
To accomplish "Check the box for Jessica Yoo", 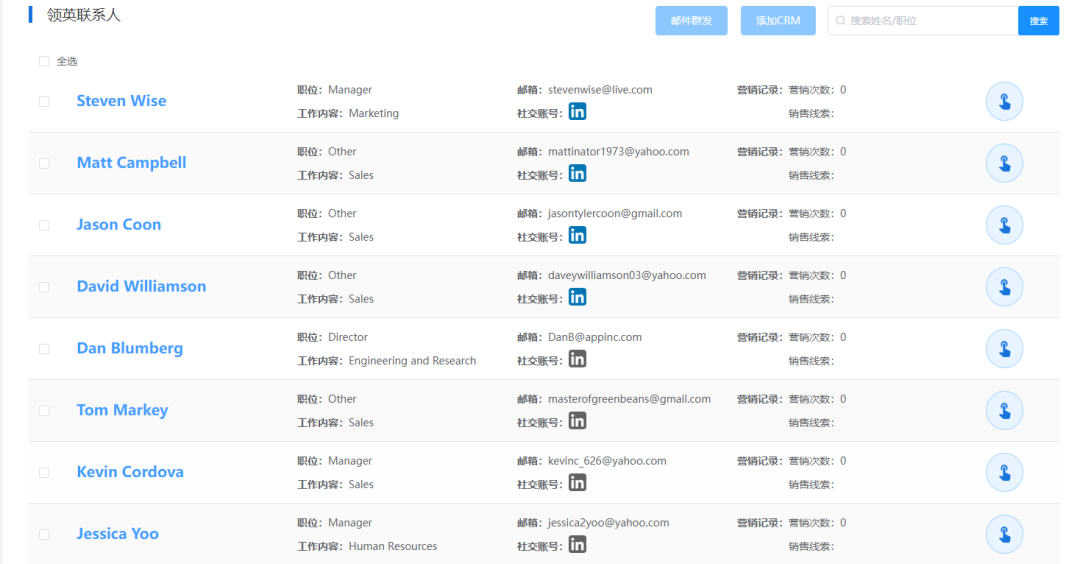I will tap(44, 534).
